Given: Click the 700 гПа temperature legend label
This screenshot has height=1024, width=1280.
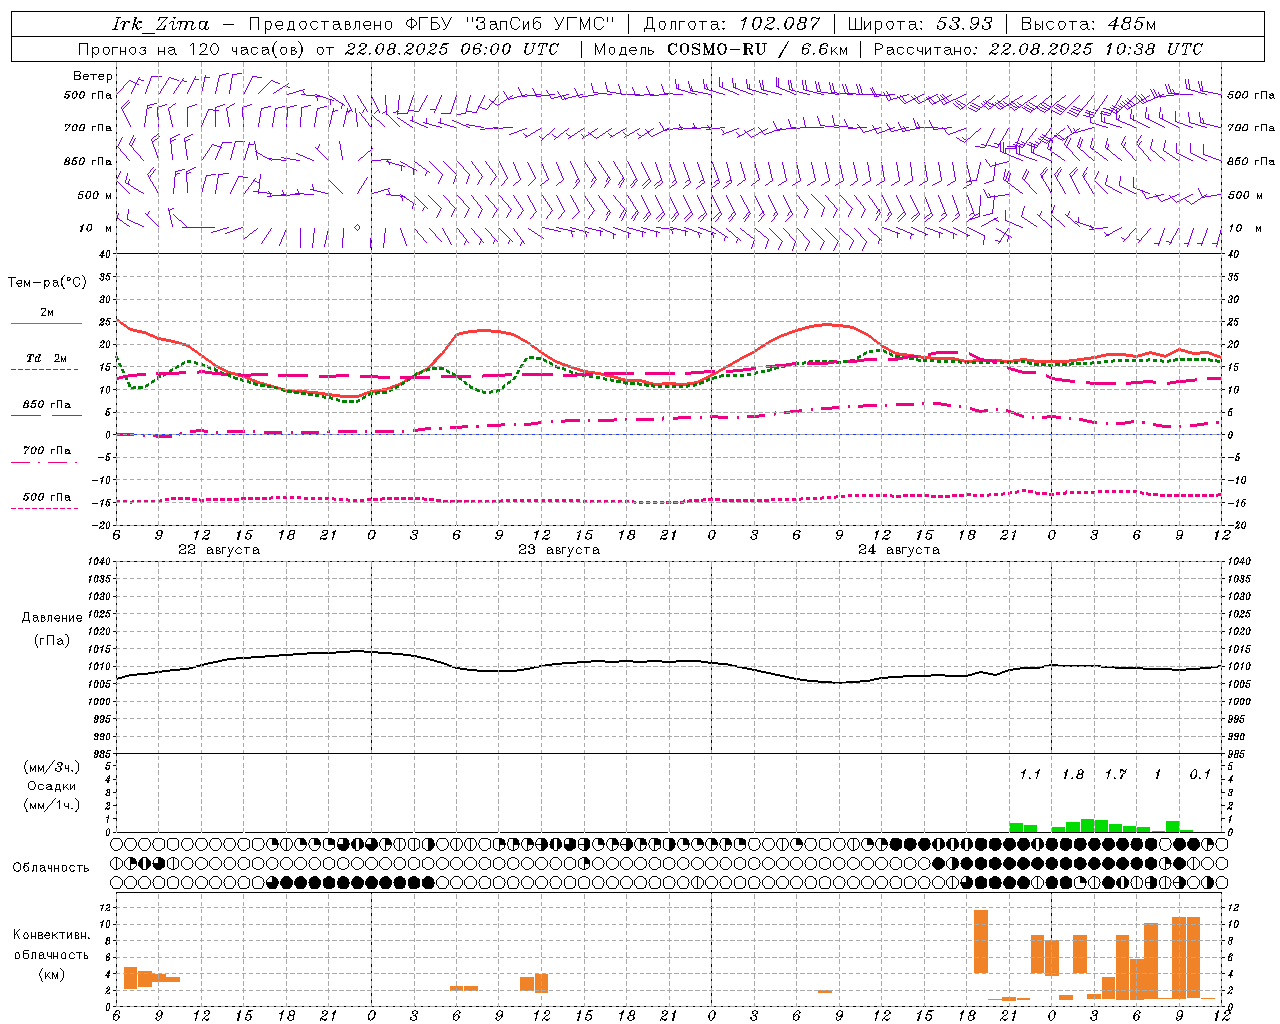Looking at the screenshot, I should click(47, 450).
